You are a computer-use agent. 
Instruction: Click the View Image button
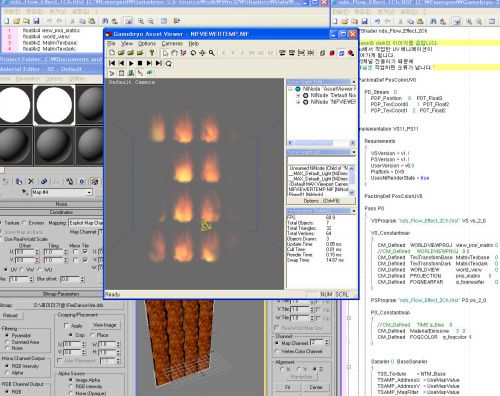pyautogui.click(x=105, y=325)
